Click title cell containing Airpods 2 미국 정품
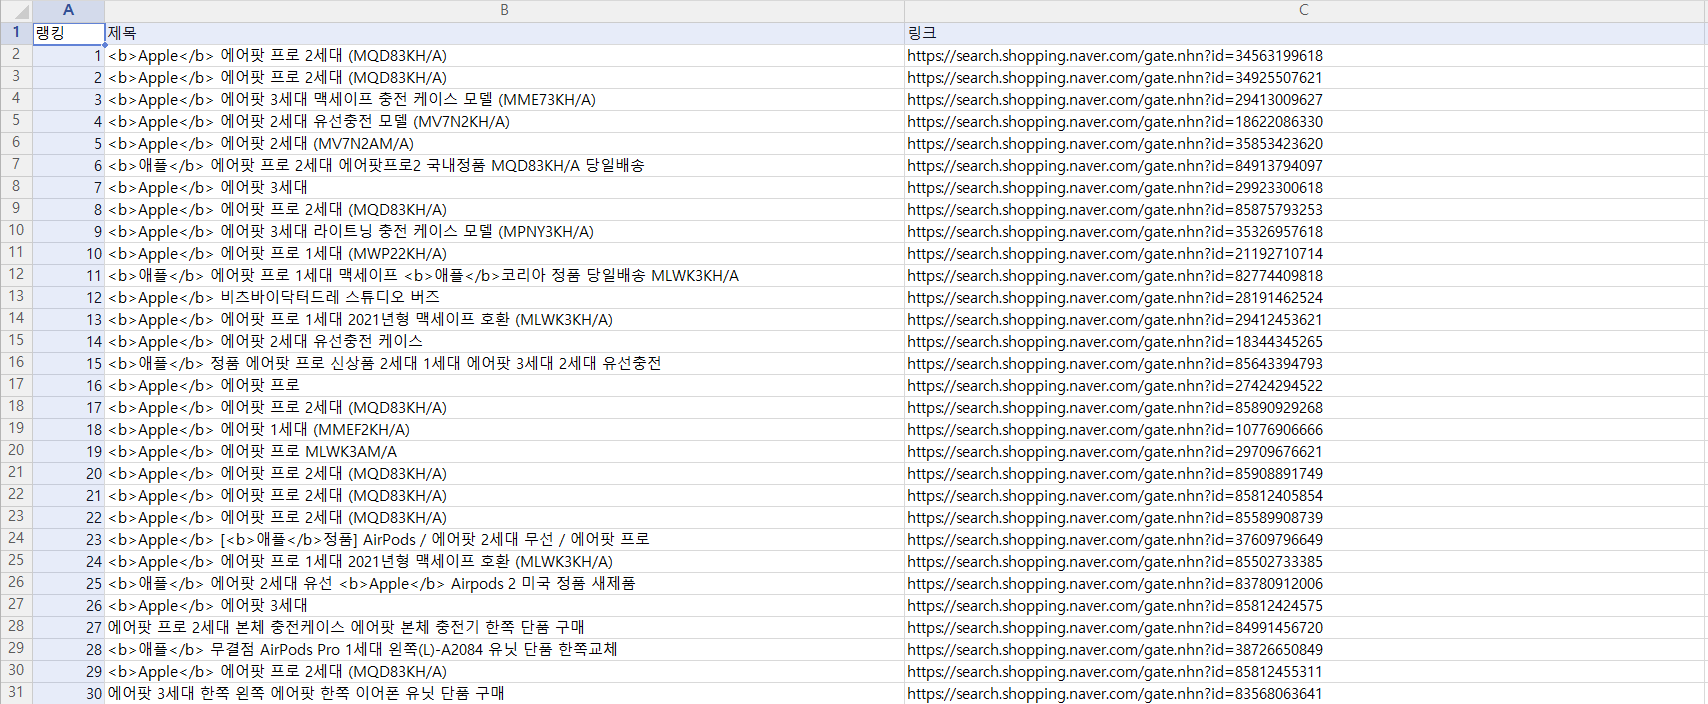 (504, 583)
